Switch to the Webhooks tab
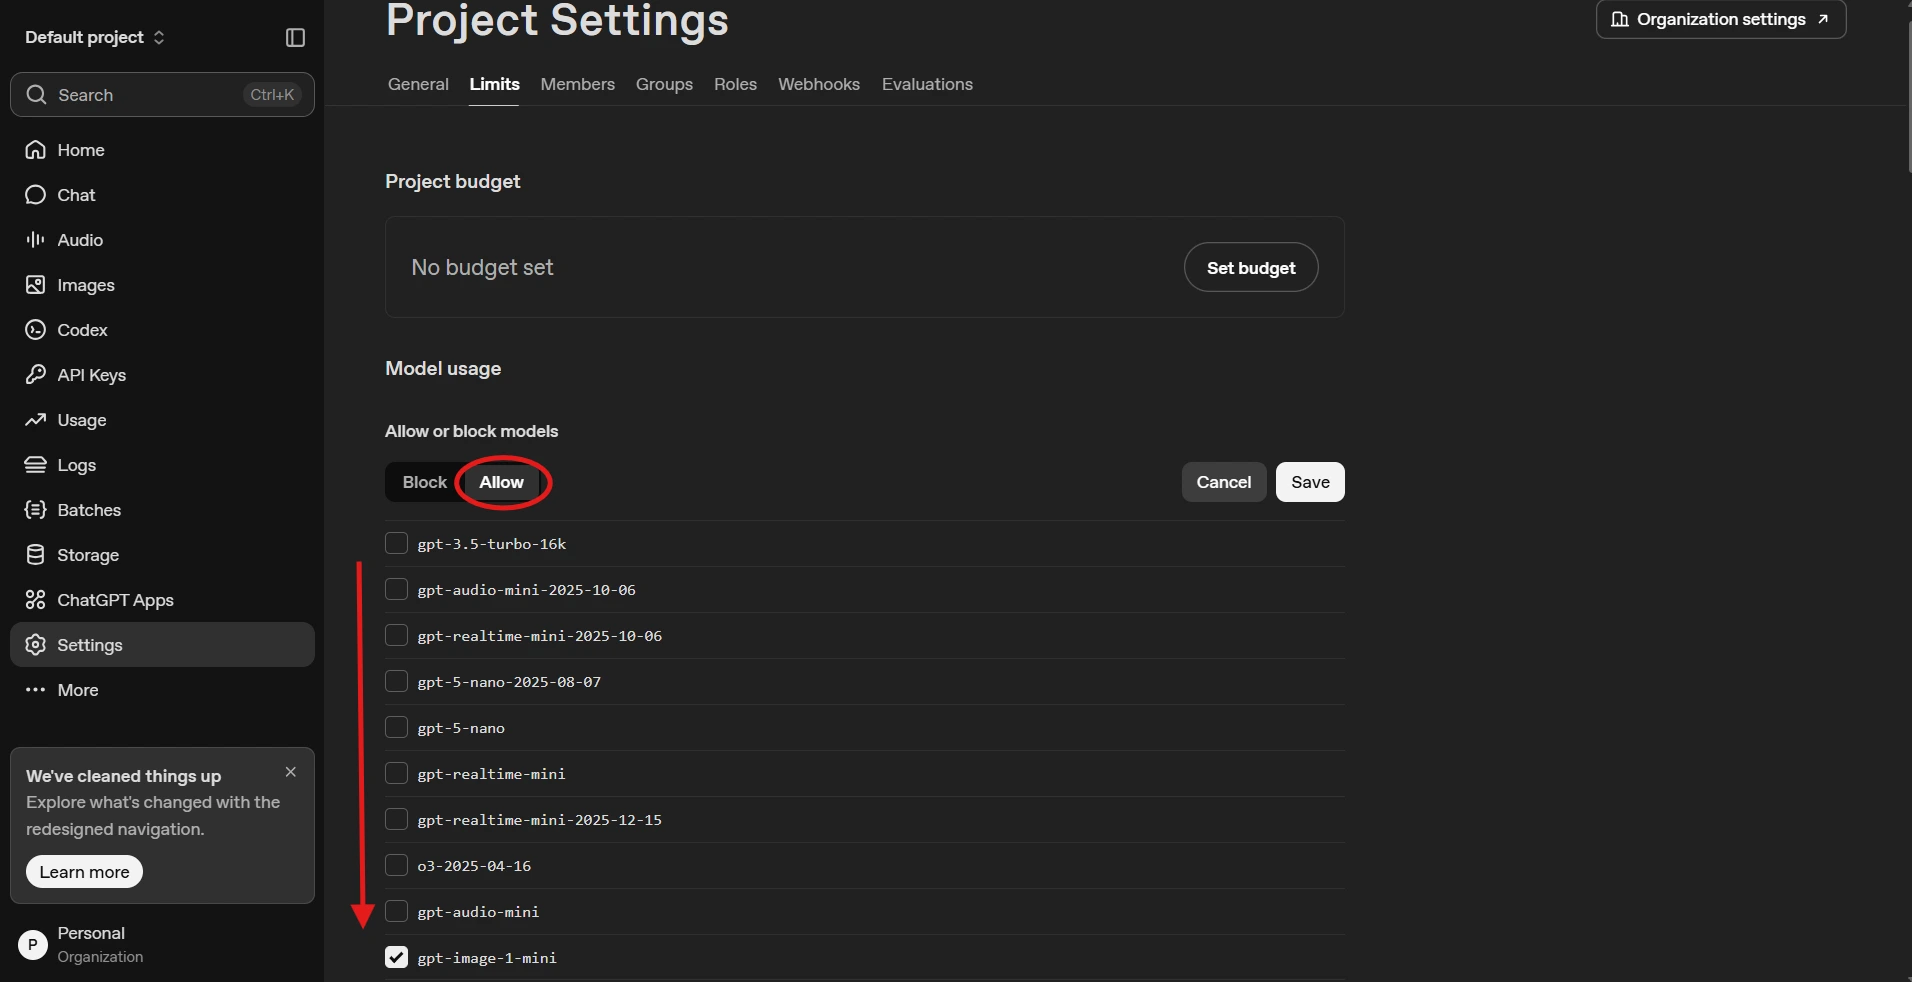 (819, 84)
